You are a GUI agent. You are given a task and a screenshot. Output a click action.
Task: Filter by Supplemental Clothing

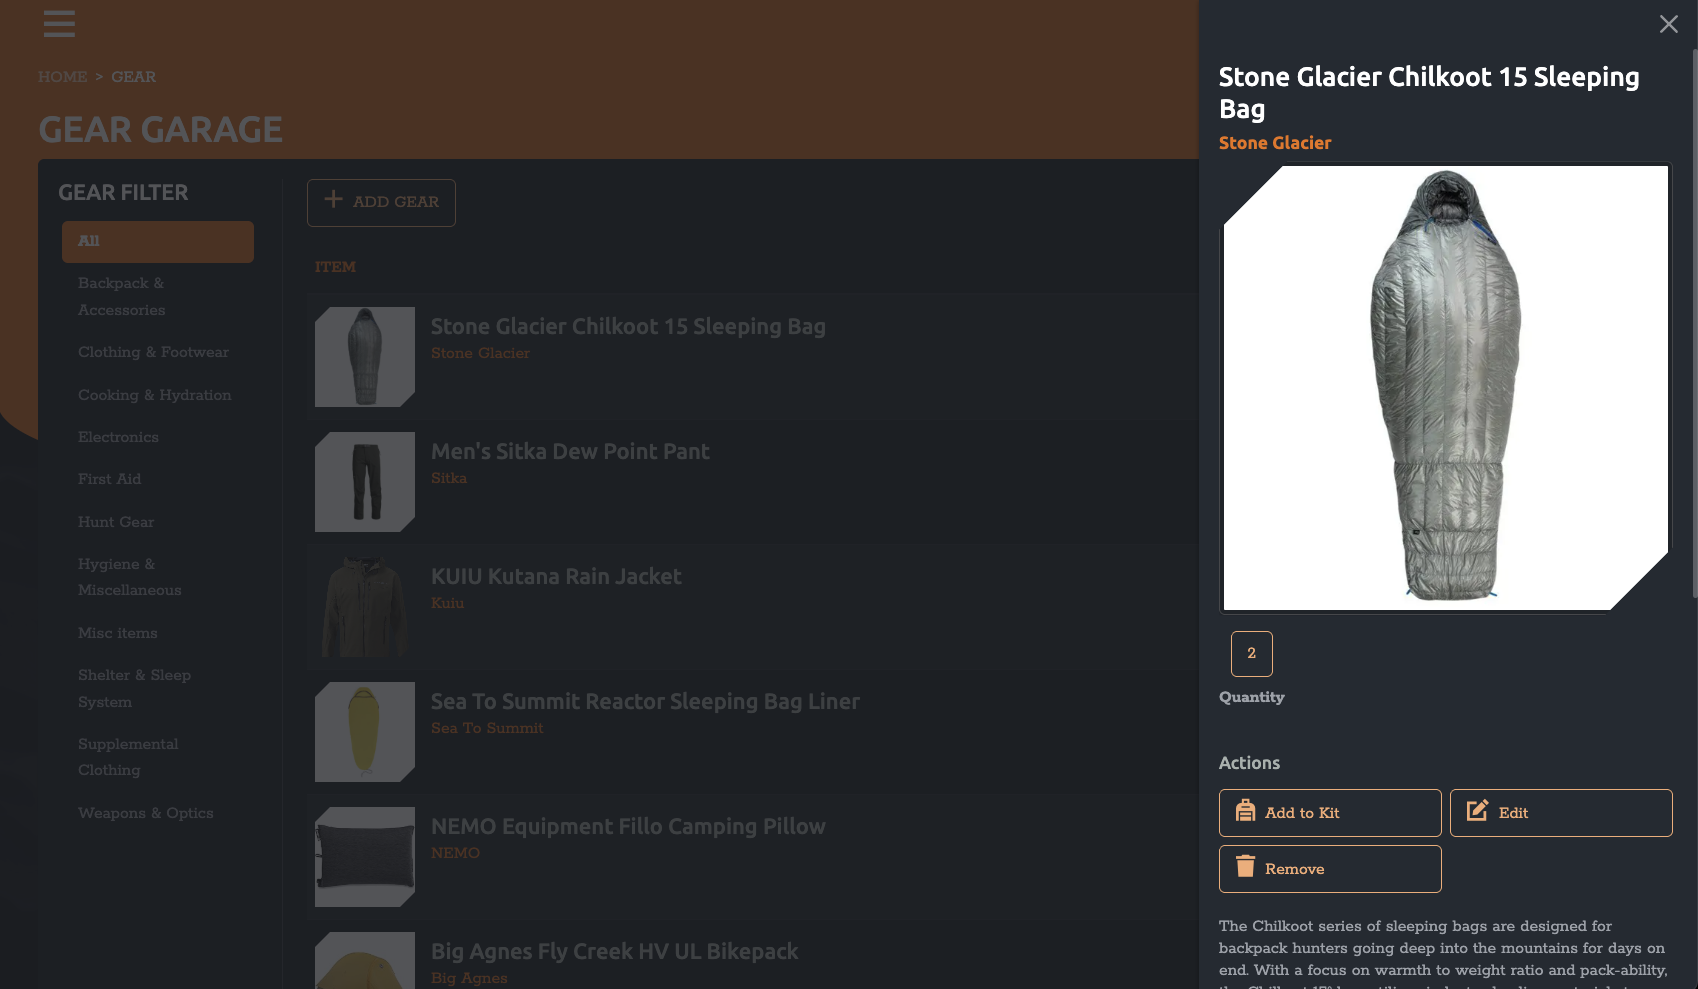[x=158, y=757]
